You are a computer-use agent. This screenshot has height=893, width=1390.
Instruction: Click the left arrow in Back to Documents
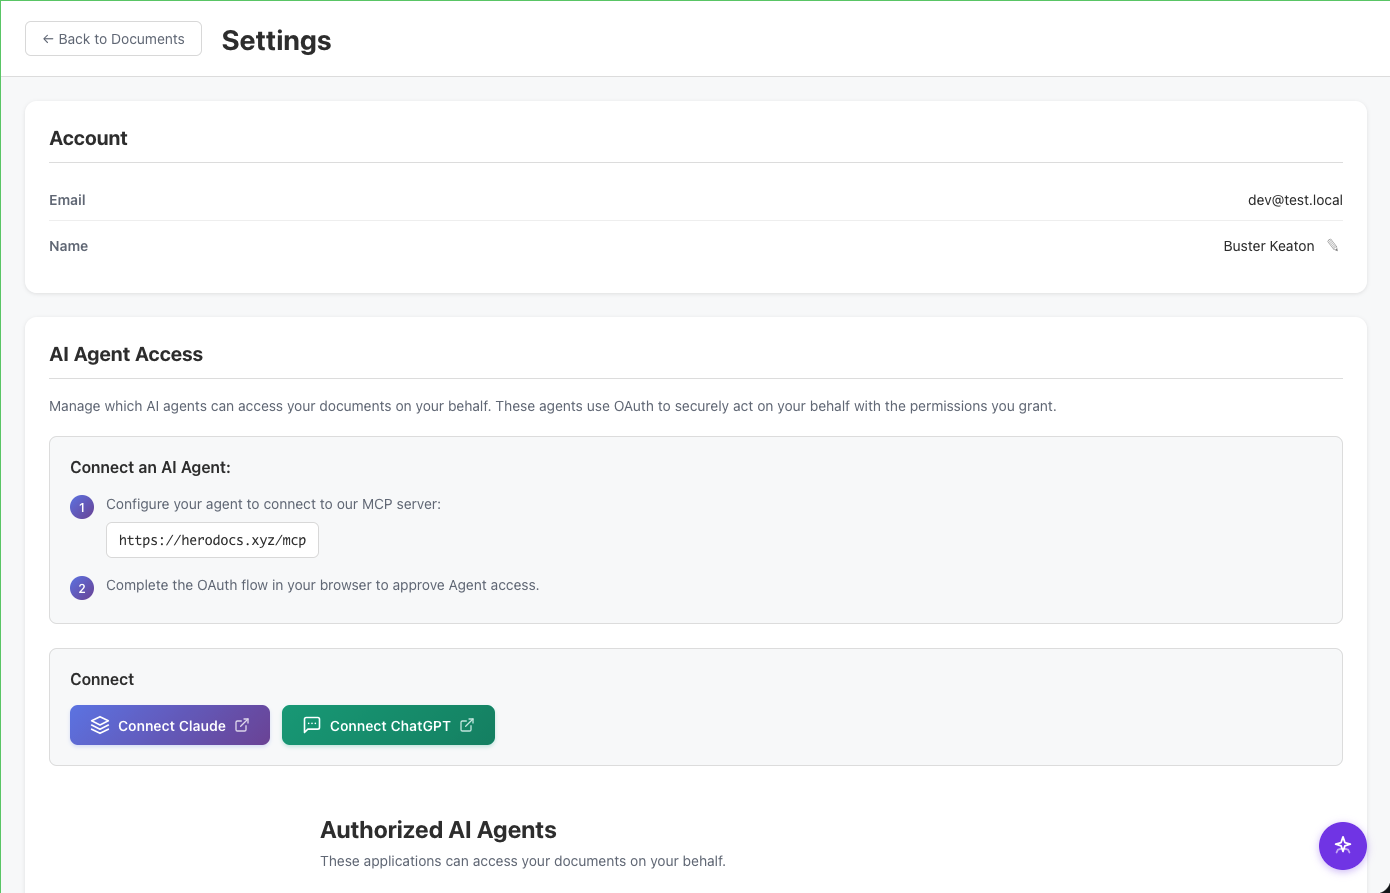pos(47,38)
